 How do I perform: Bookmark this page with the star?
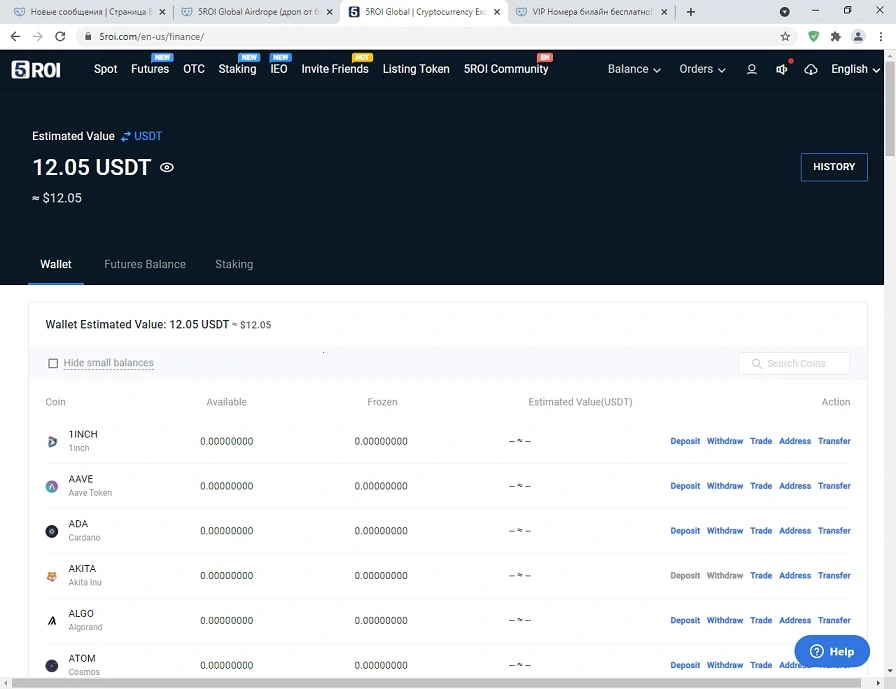click(785, 37)
